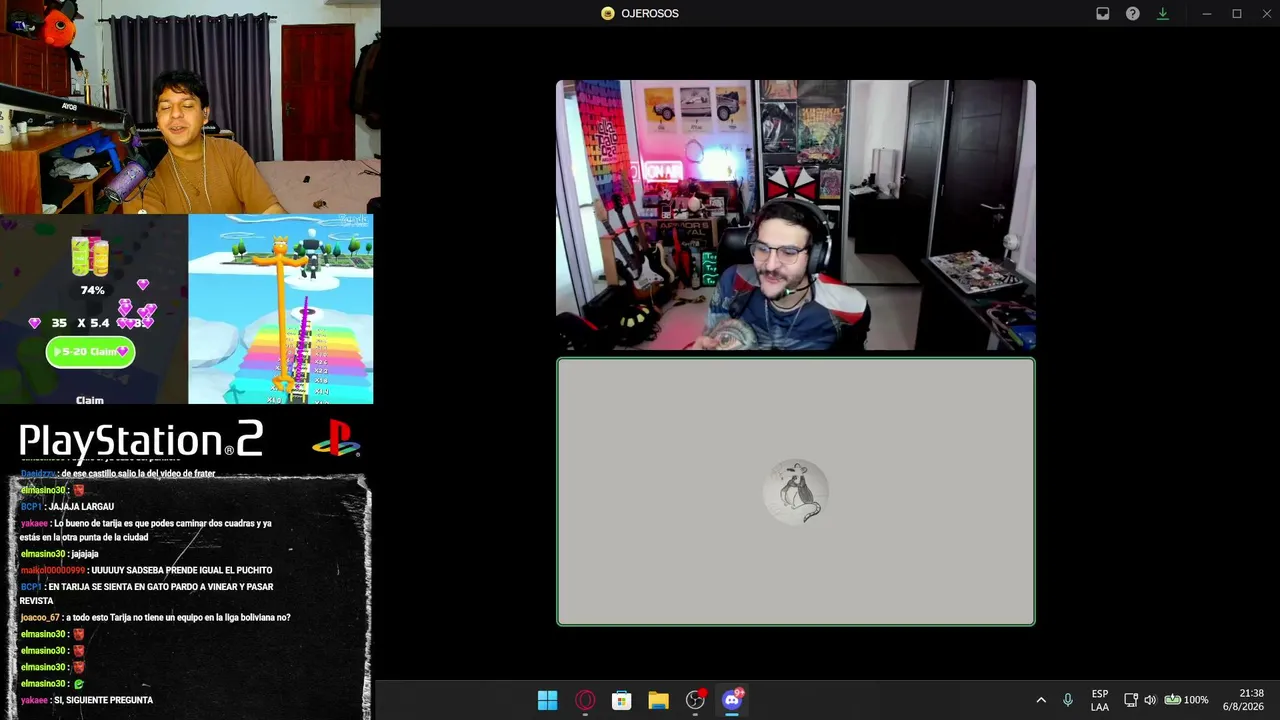Click the OJEROSOS group avatar icon
The width and height of the screenshot is (1280, 720).
(x=607, y=14)
